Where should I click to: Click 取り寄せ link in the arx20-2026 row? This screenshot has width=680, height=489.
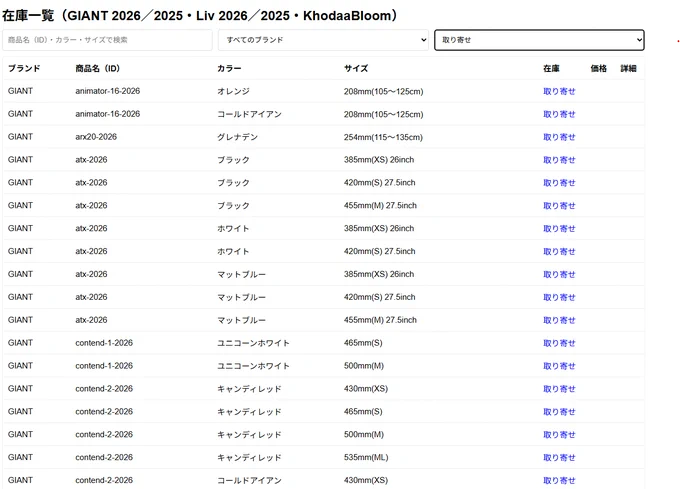click(559, 137)
